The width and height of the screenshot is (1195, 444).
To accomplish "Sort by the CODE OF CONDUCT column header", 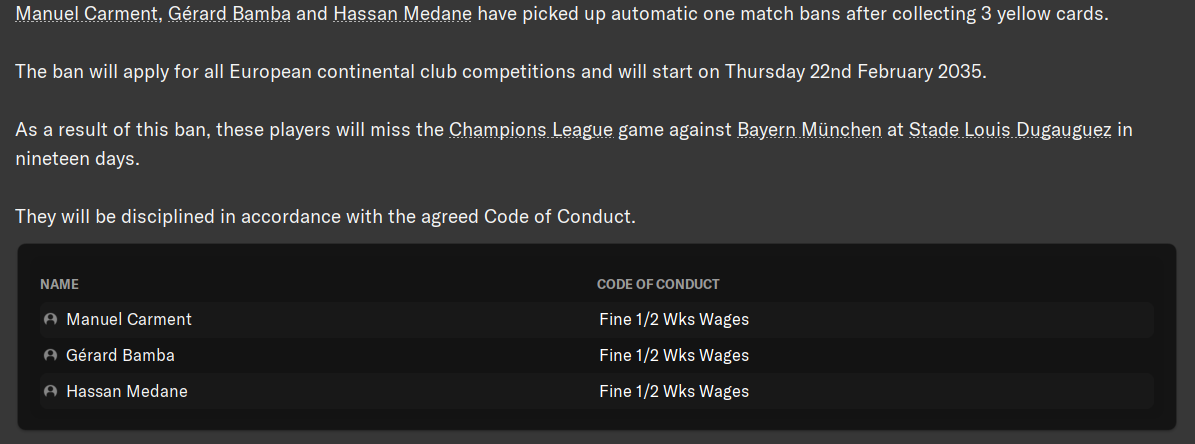I will click(x=658, y=285).
